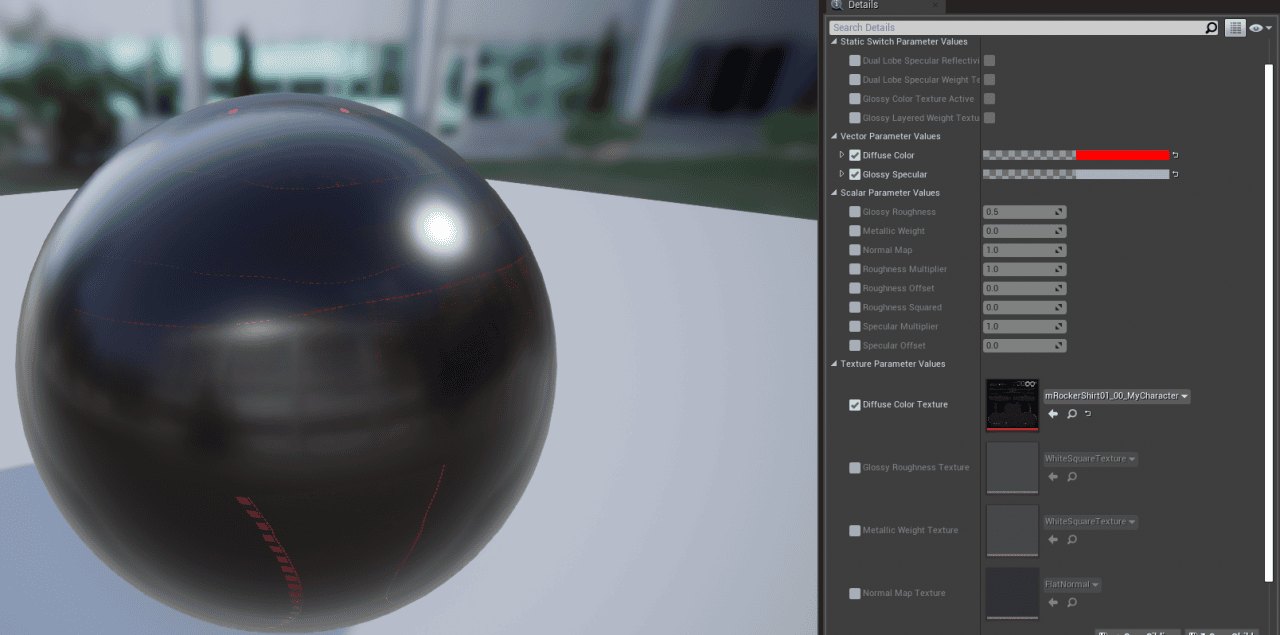Reset Diffuse Color Texture to default
The width and height of the screenshot is (1280, 635).
coord(1088,414)
